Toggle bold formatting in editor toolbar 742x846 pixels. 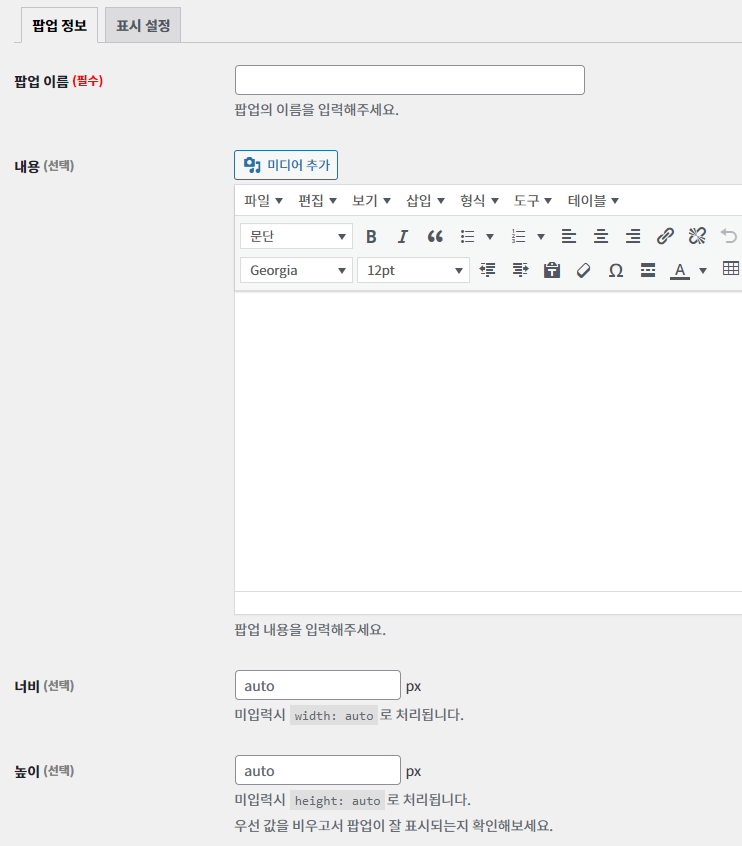(371, 236)
